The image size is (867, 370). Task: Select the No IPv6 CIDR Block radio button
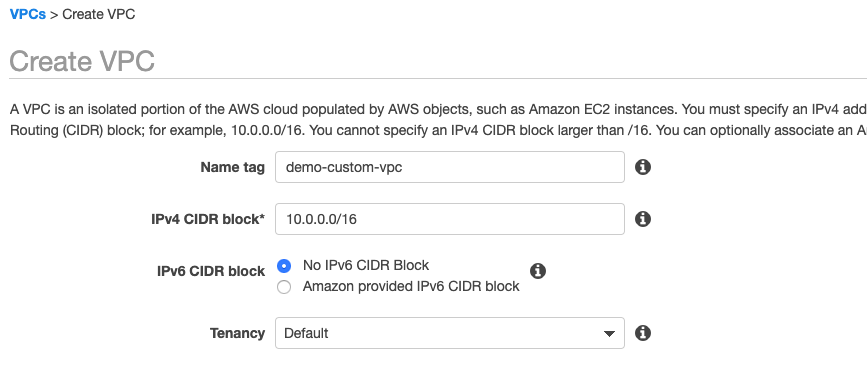284,266
